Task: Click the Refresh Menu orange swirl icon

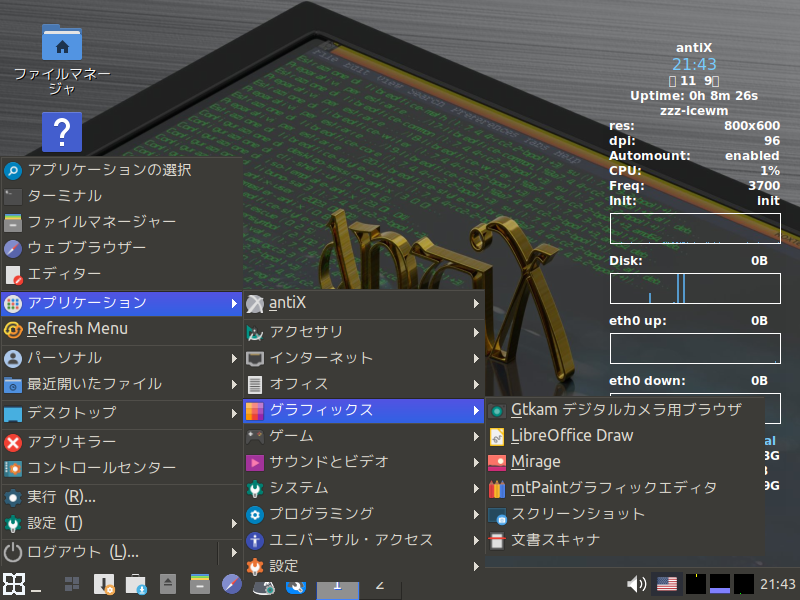Action: [13, 330]
